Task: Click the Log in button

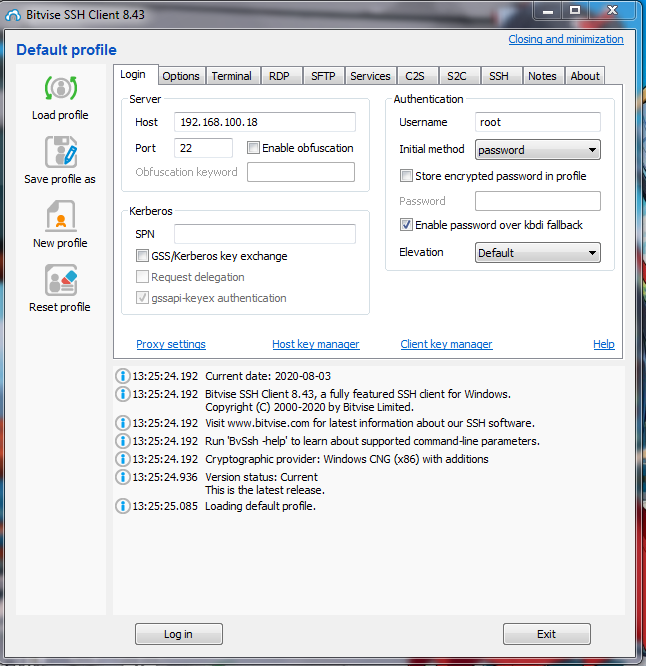Action: coord(179,634)
